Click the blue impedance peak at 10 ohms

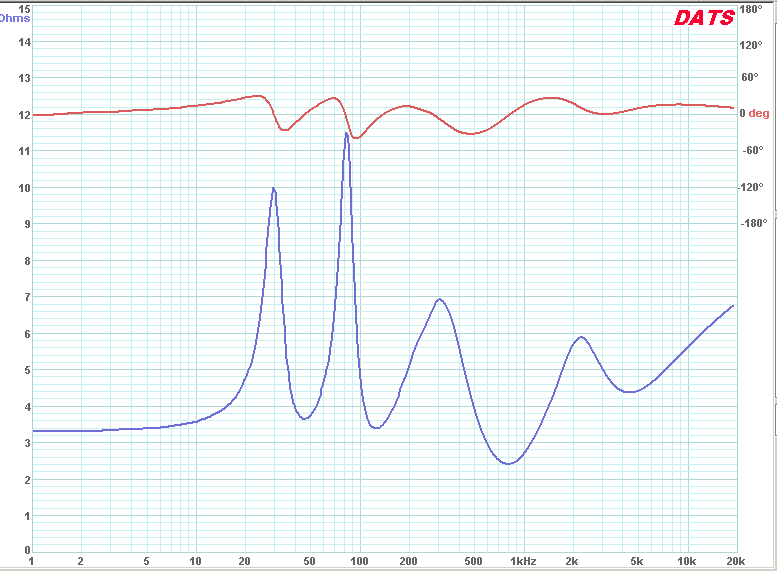pos(273,188)
